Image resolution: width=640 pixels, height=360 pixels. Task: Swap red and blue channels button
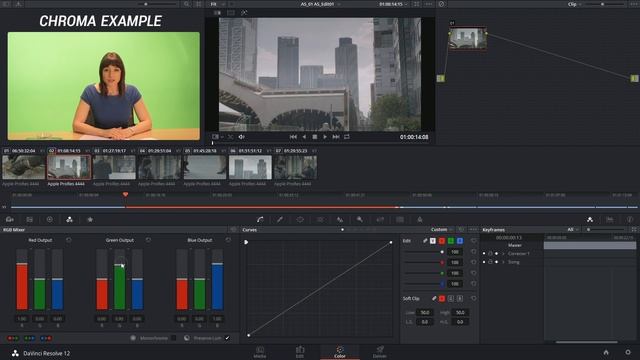(x=46, y=338)
